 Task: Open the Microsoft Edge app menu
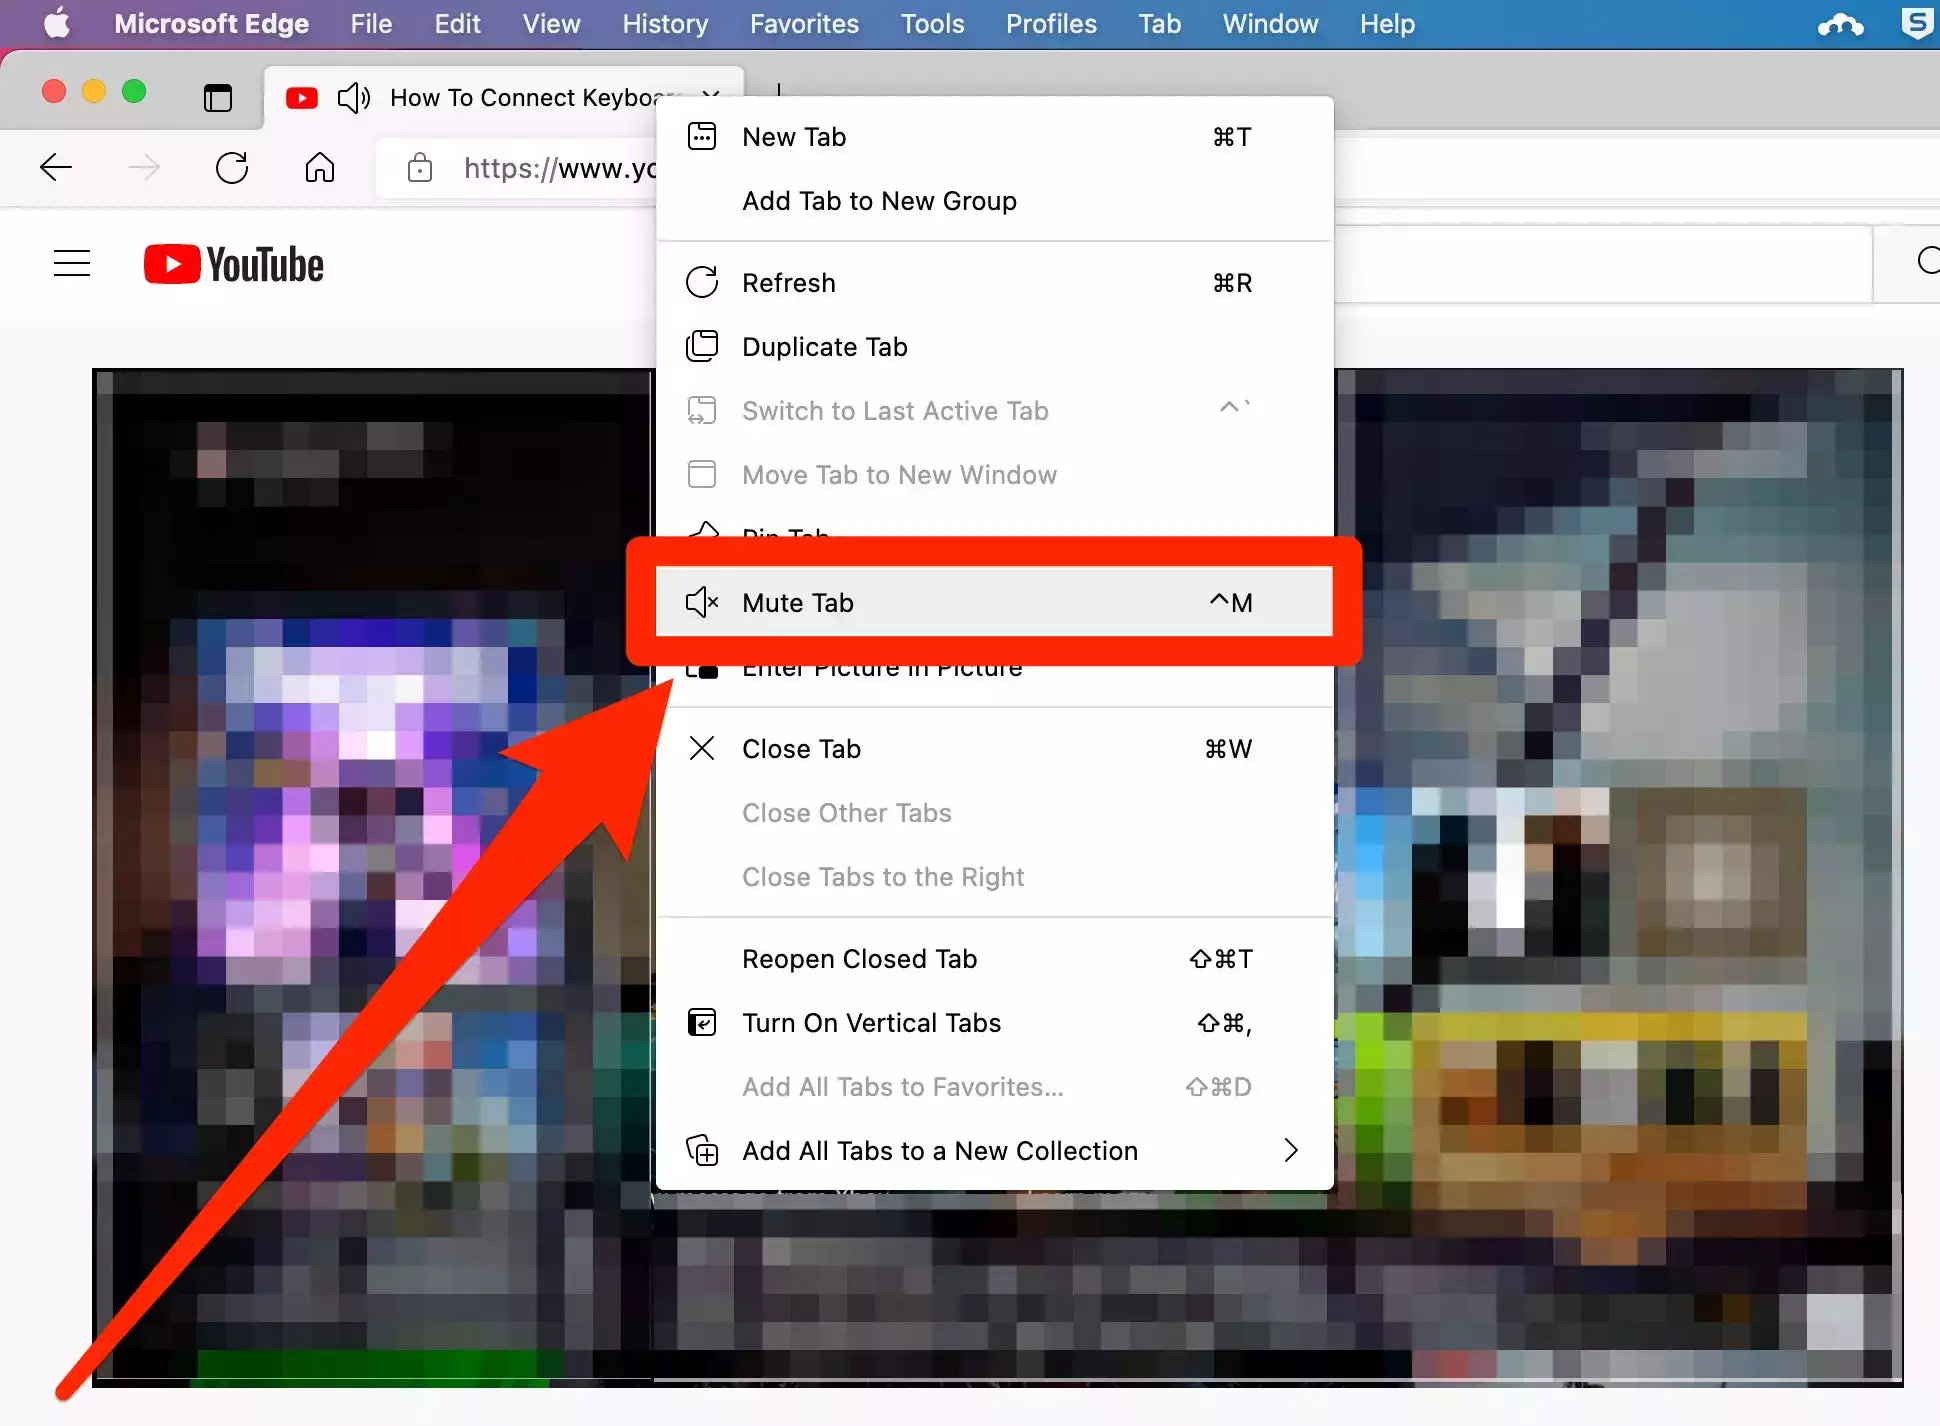[211, 23]
